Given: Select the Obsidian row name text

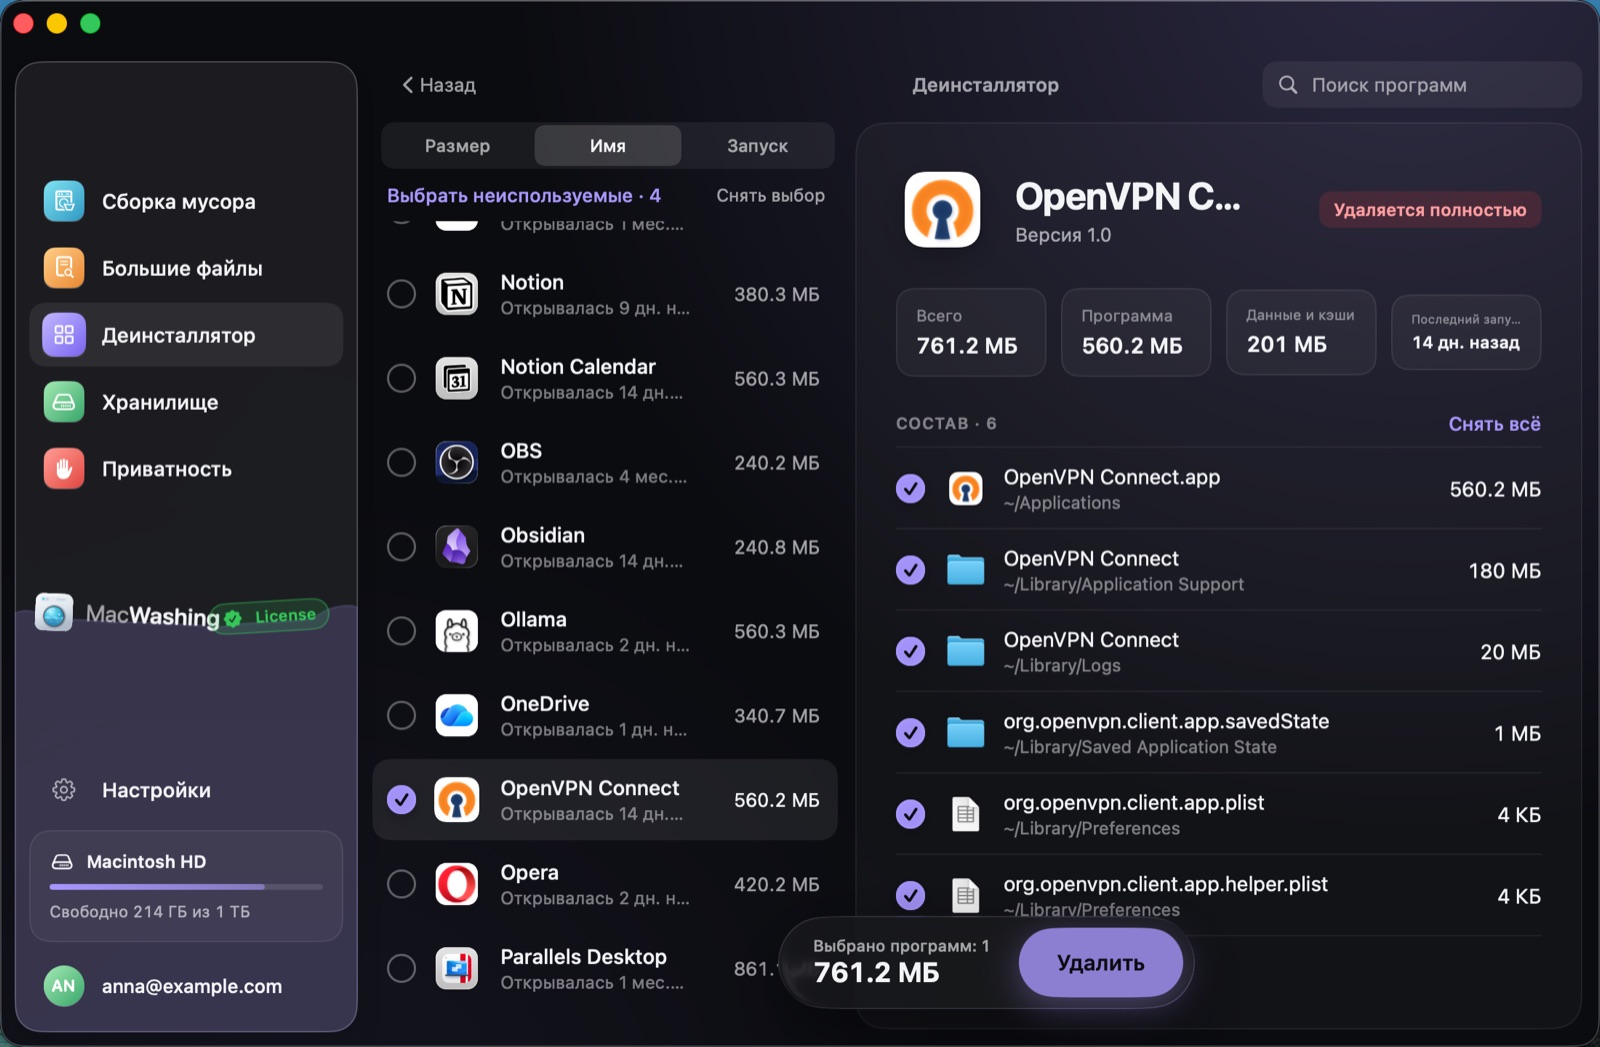Looking at the screenshot, I should point(543,535).
